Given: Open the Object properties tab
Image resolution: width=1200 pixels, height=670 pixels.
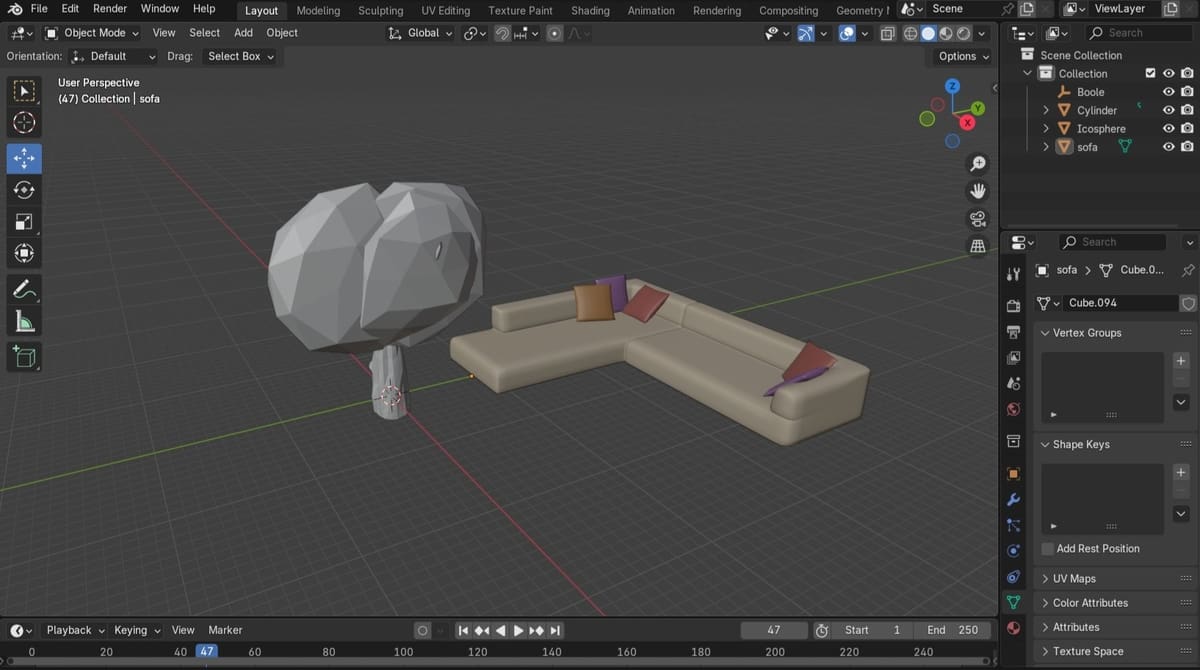Looking at the screenshot, I should coord(1014,474).
